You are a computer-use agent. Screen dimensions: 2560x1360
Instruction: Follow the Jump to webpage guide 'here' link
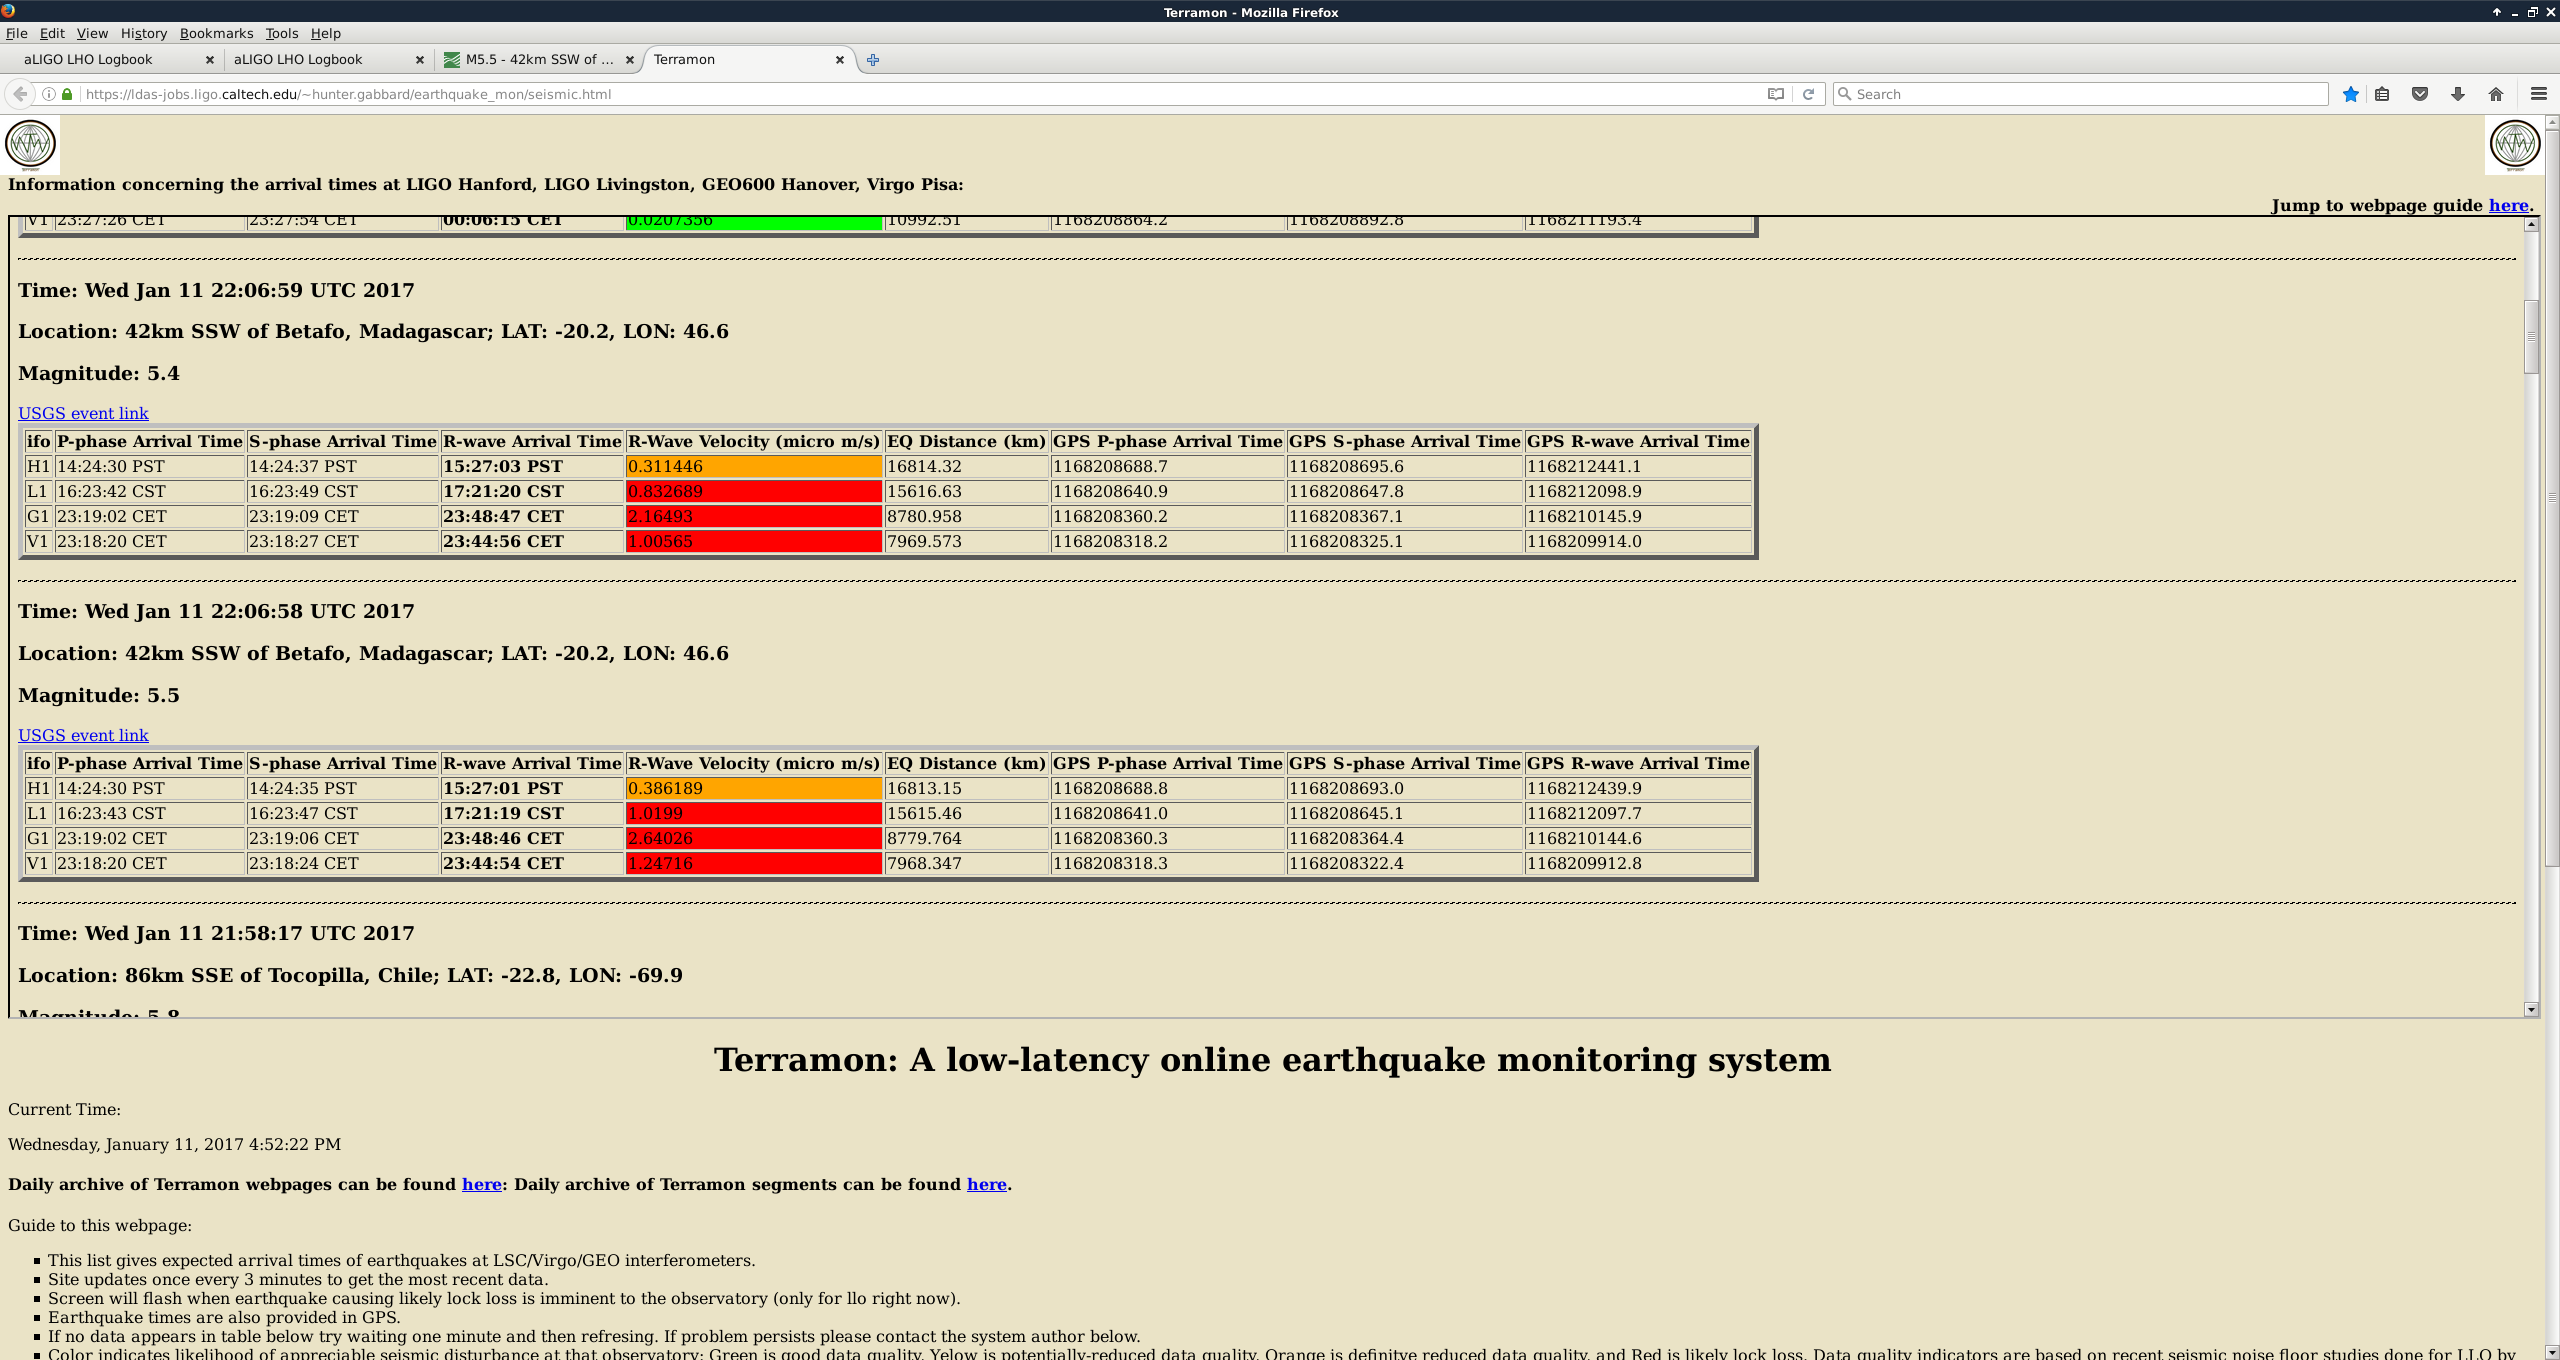point(2508,205)
